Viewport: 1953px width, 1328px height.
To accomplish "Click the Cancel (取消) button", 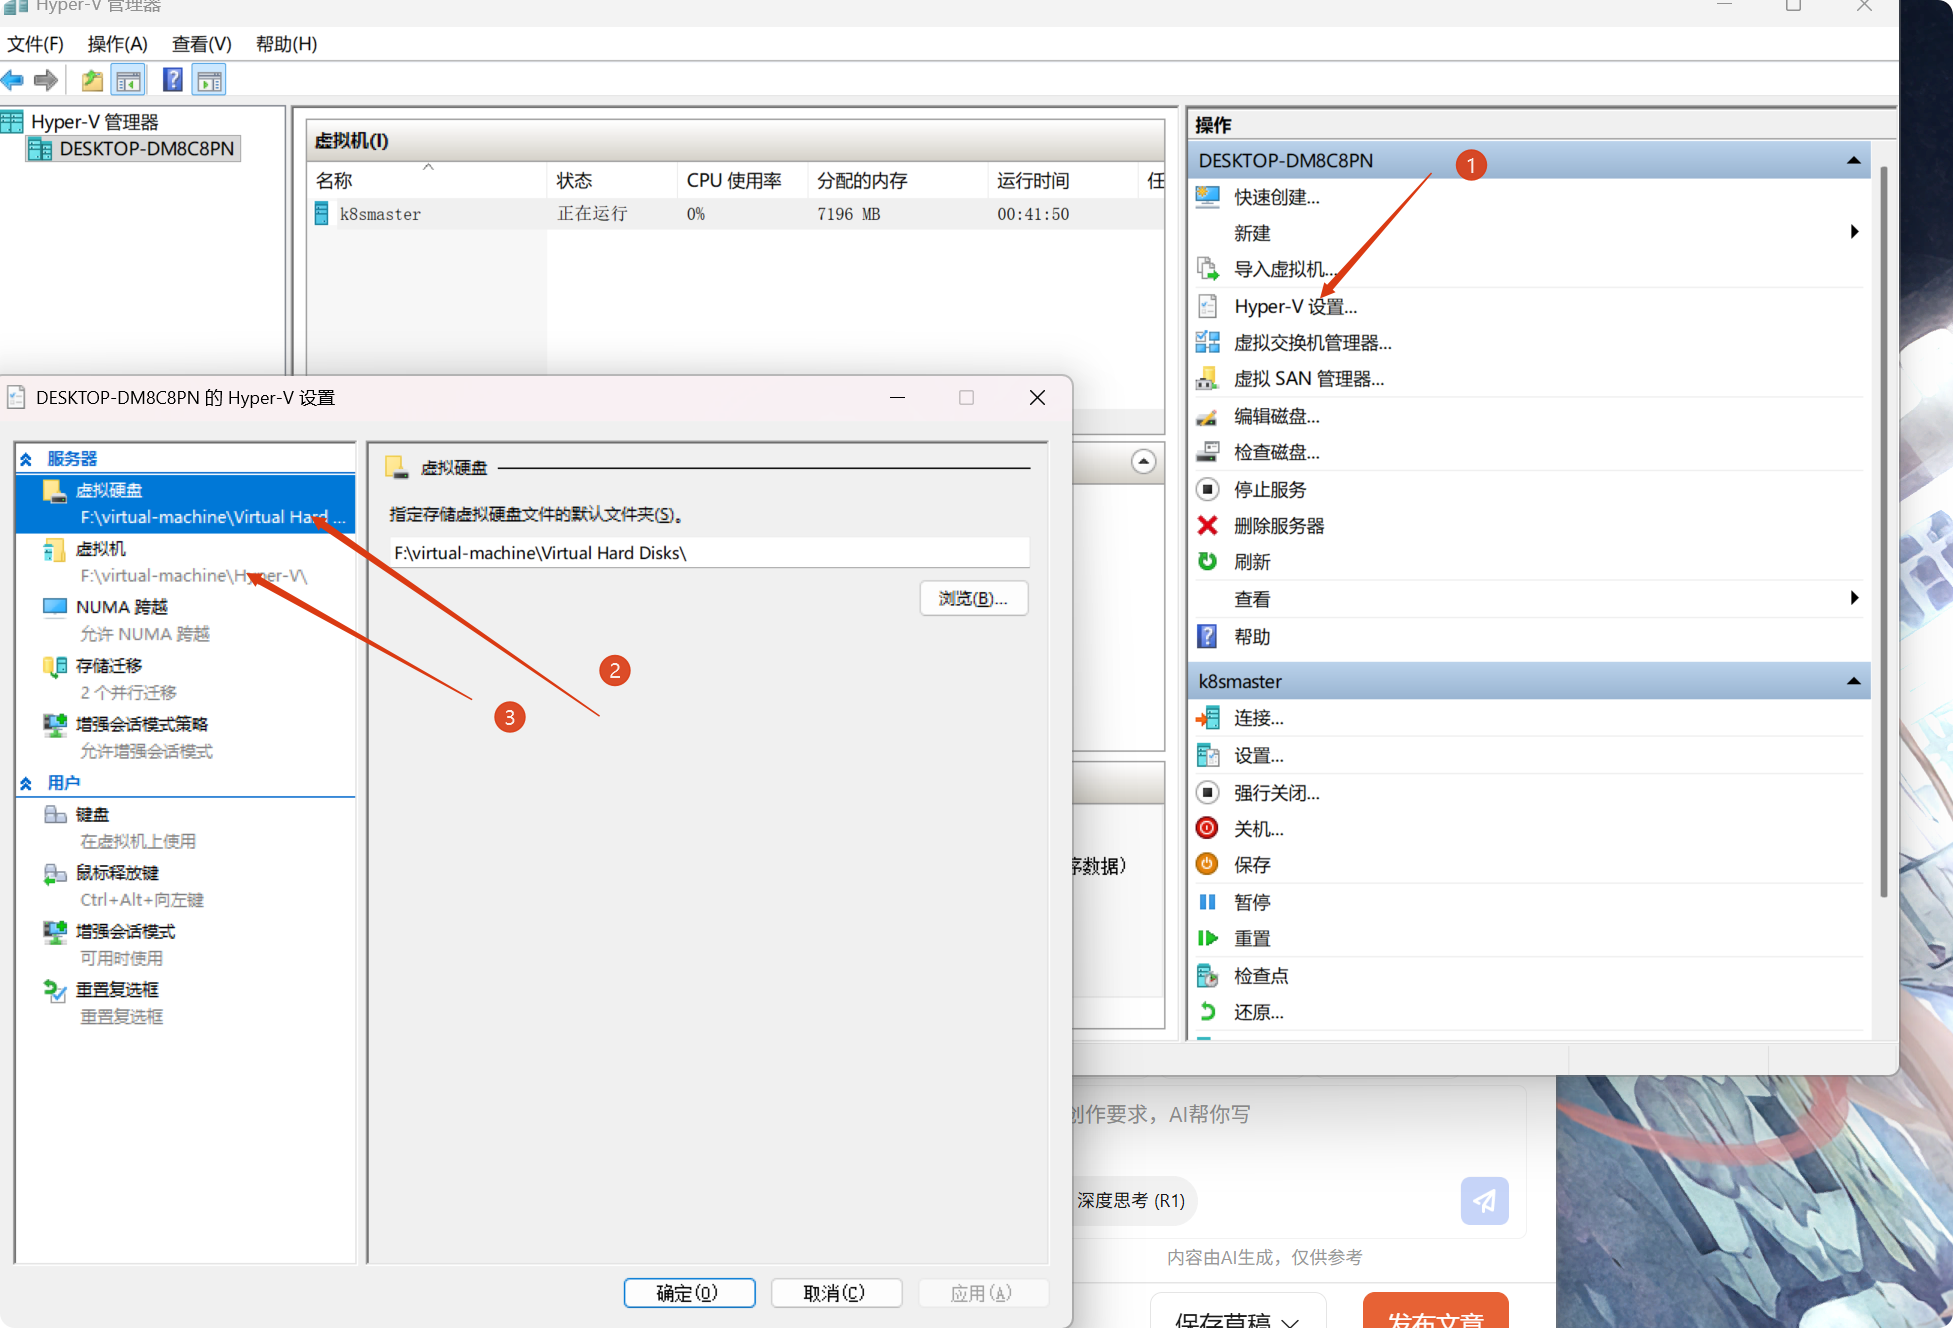I will [x=836, y=1293].
